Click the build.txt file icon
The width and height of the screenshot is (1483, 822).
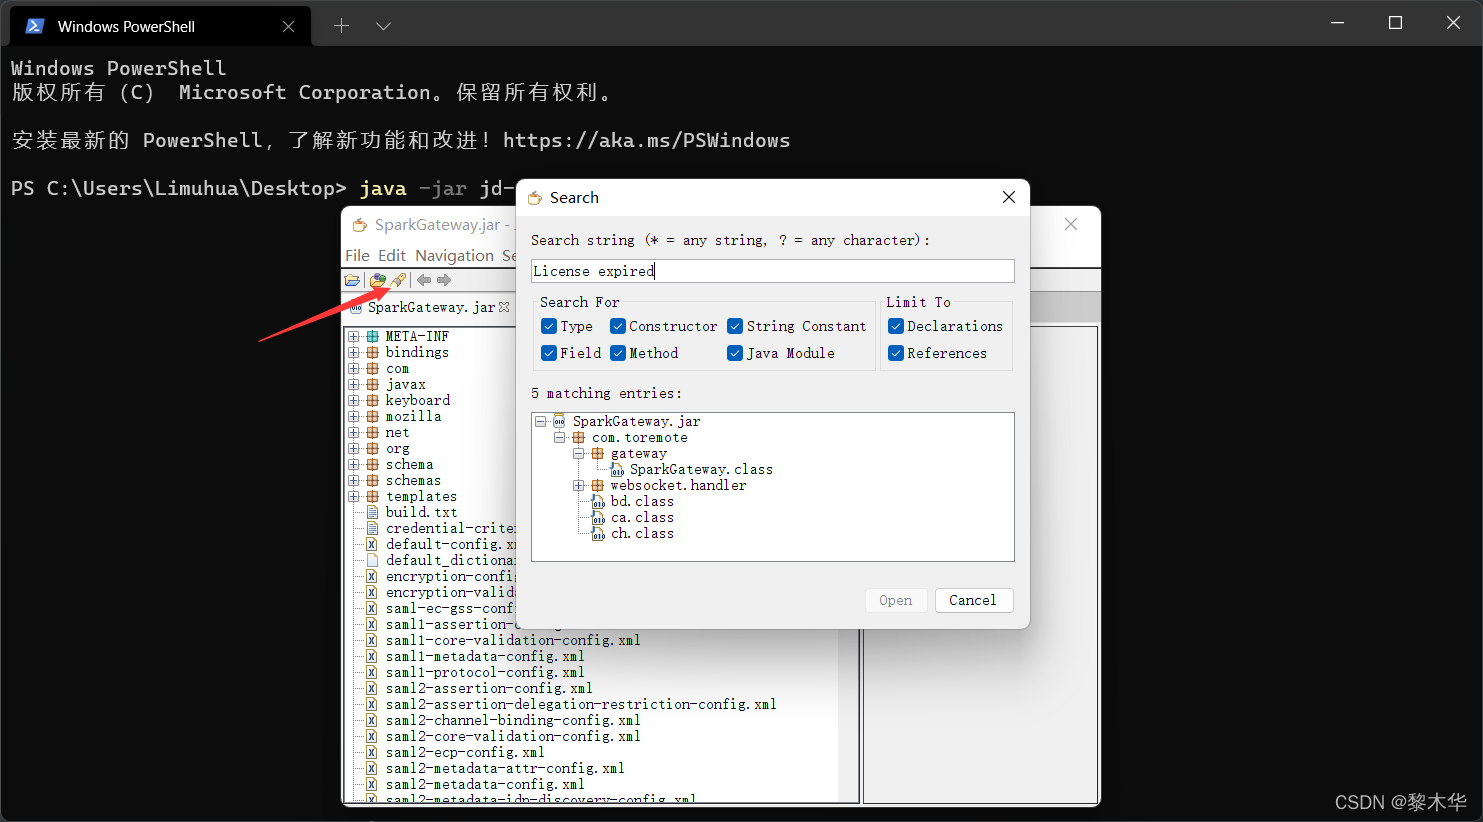372,512
